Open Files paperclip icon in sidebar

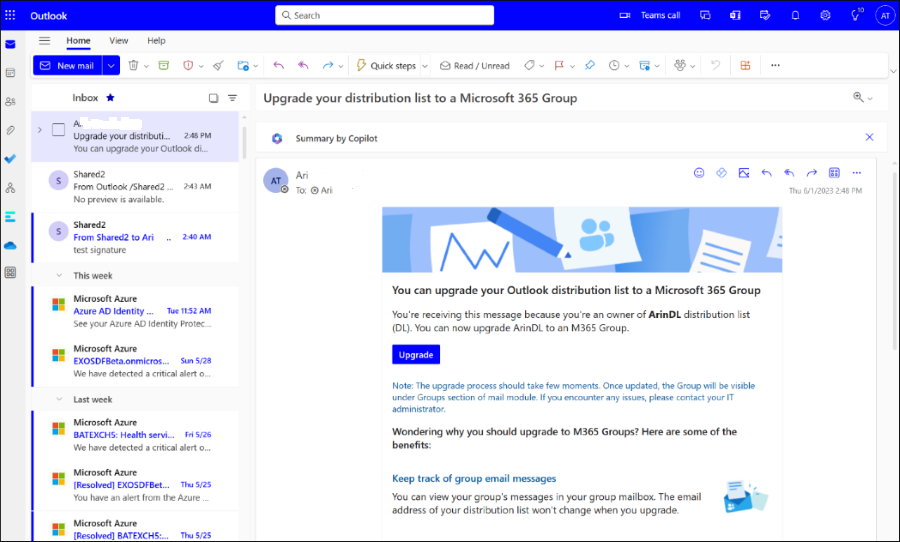click(10, 130)
